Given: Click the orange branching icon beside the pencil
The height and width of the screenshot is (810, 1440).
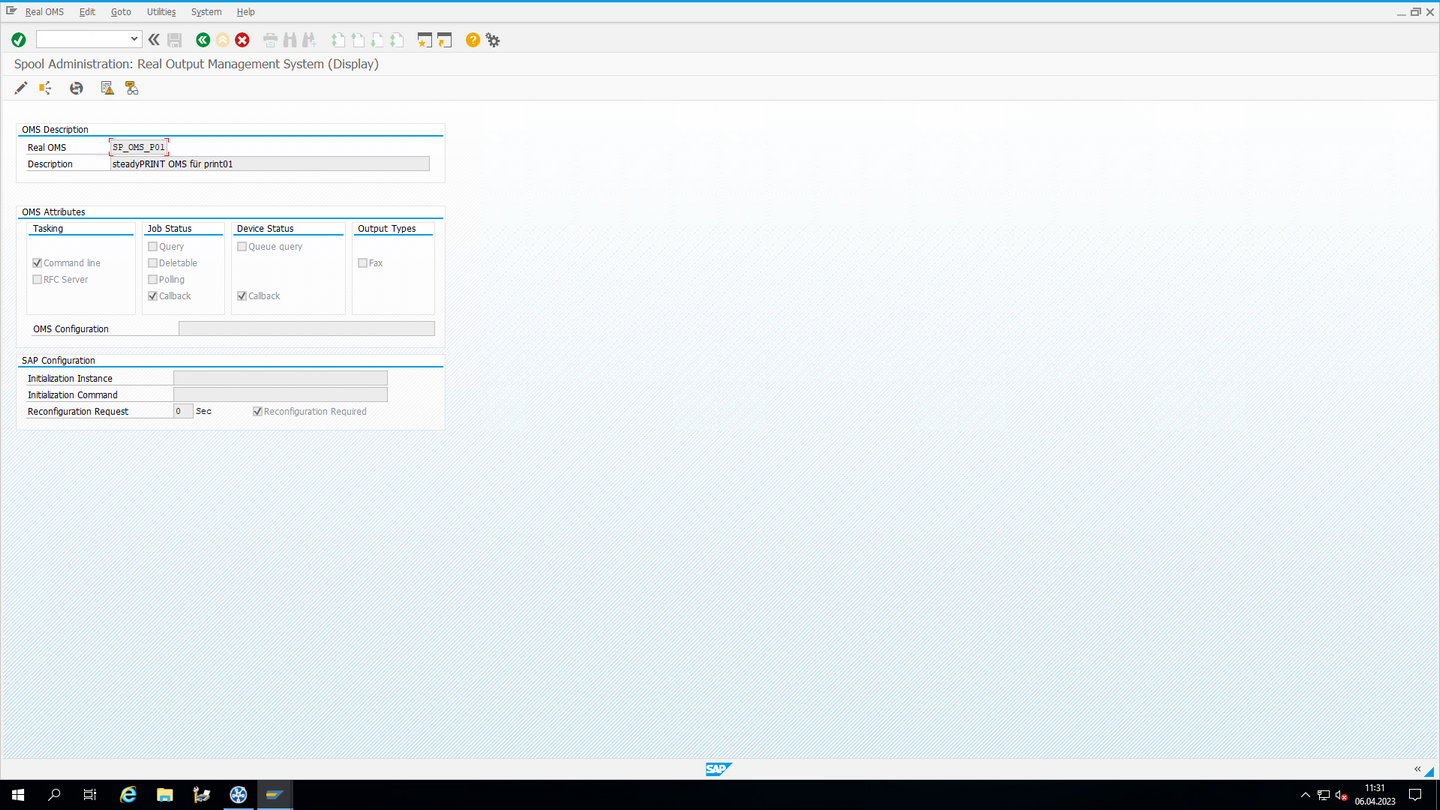Looking at the screenshot, I should click(45, 88).
